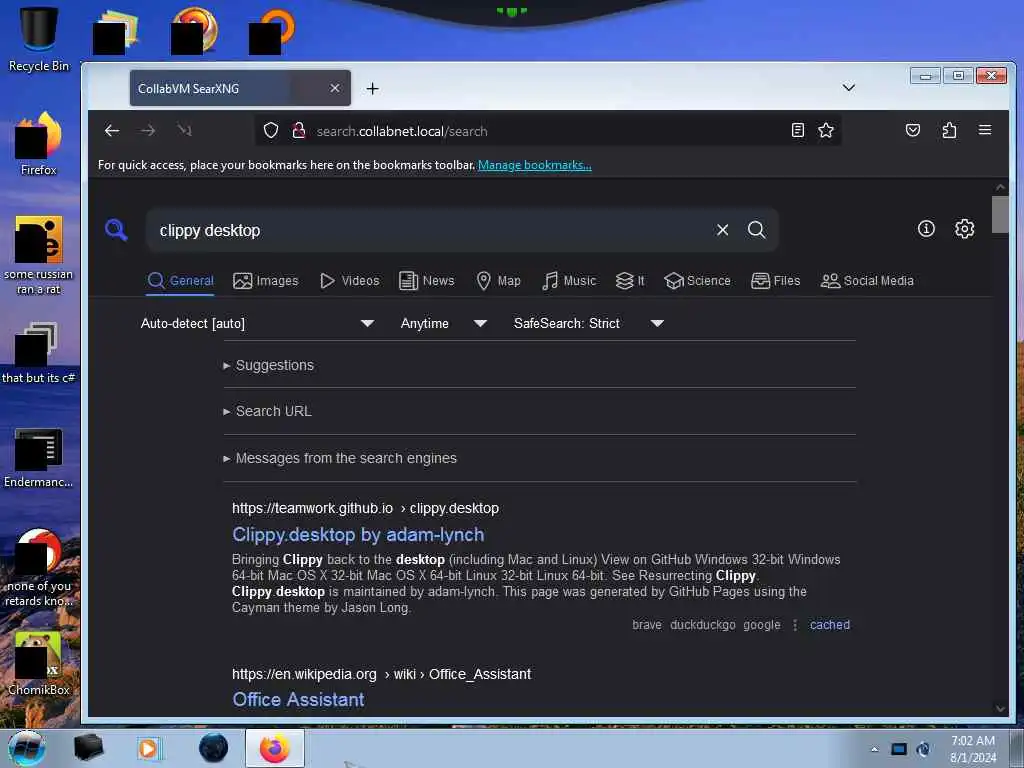Switch to the Files category
Screen dimensions: 1024x768
tap(775, 281)
